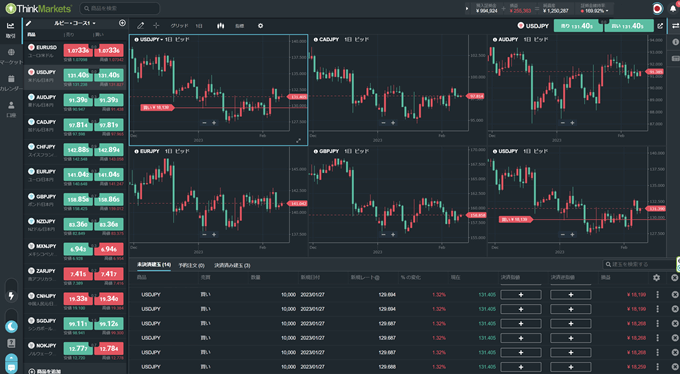Click the top bar 買い 131.405 buy button
Image resolution: width=680 pixels, height=374 pixels.
click(x=629, y=26)
